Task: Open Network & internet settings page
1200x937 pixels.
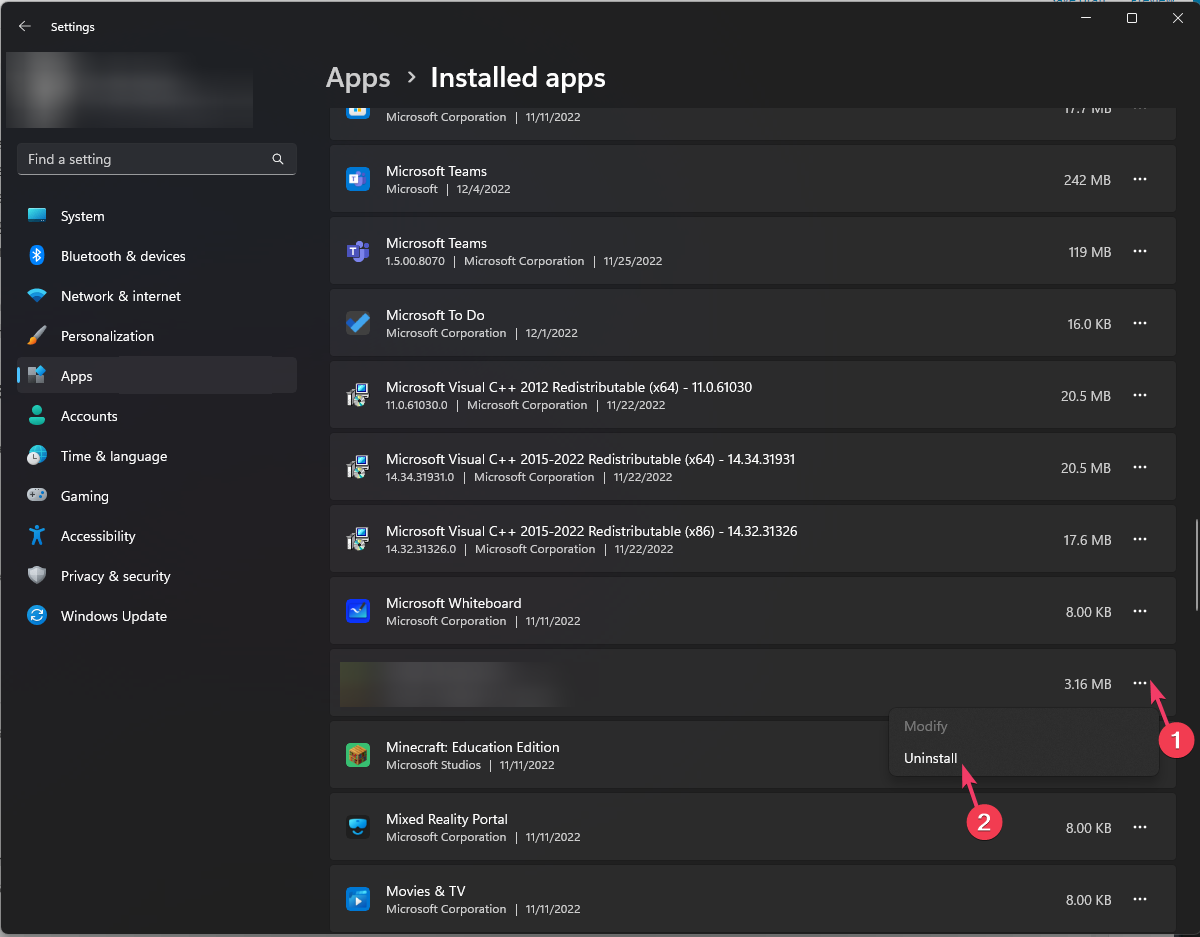Action: (x=157, y=296)
